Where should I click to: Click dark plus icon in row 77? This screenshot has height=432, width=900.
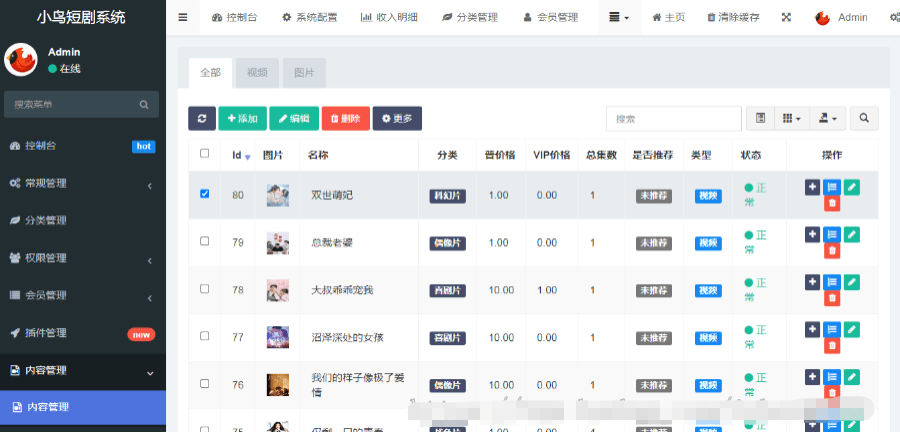(x=812, y=329)
